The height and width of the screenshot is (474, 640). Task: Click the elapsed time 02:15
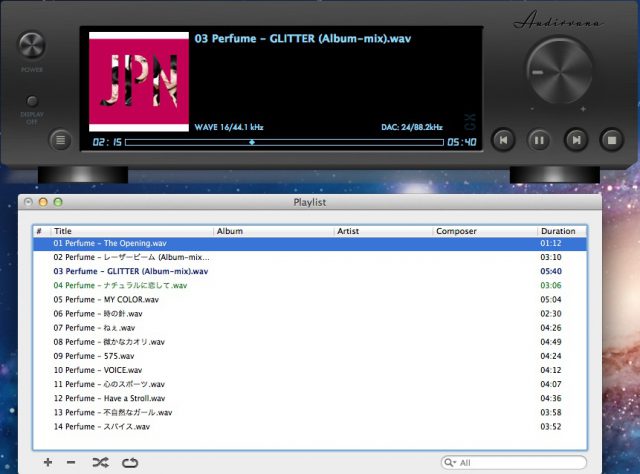(107, 142)
